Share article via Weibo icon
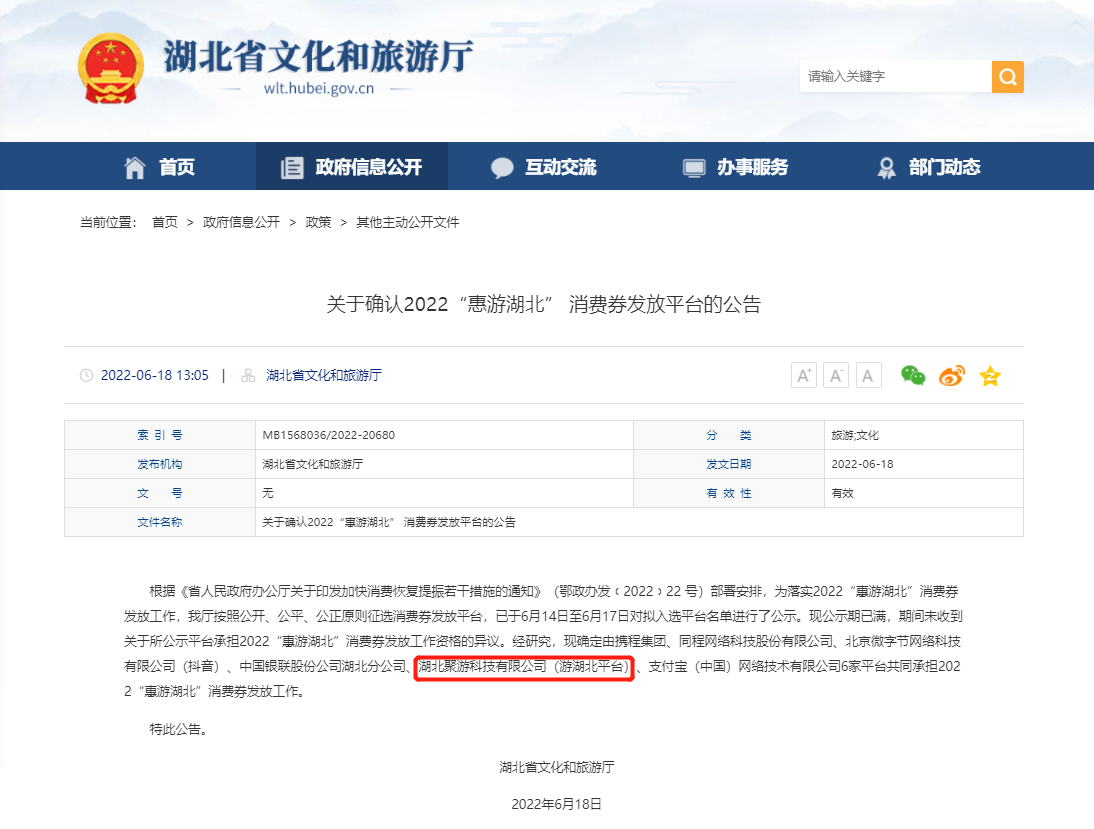The height and width of the screenshot is (829, 1094). 951,376
